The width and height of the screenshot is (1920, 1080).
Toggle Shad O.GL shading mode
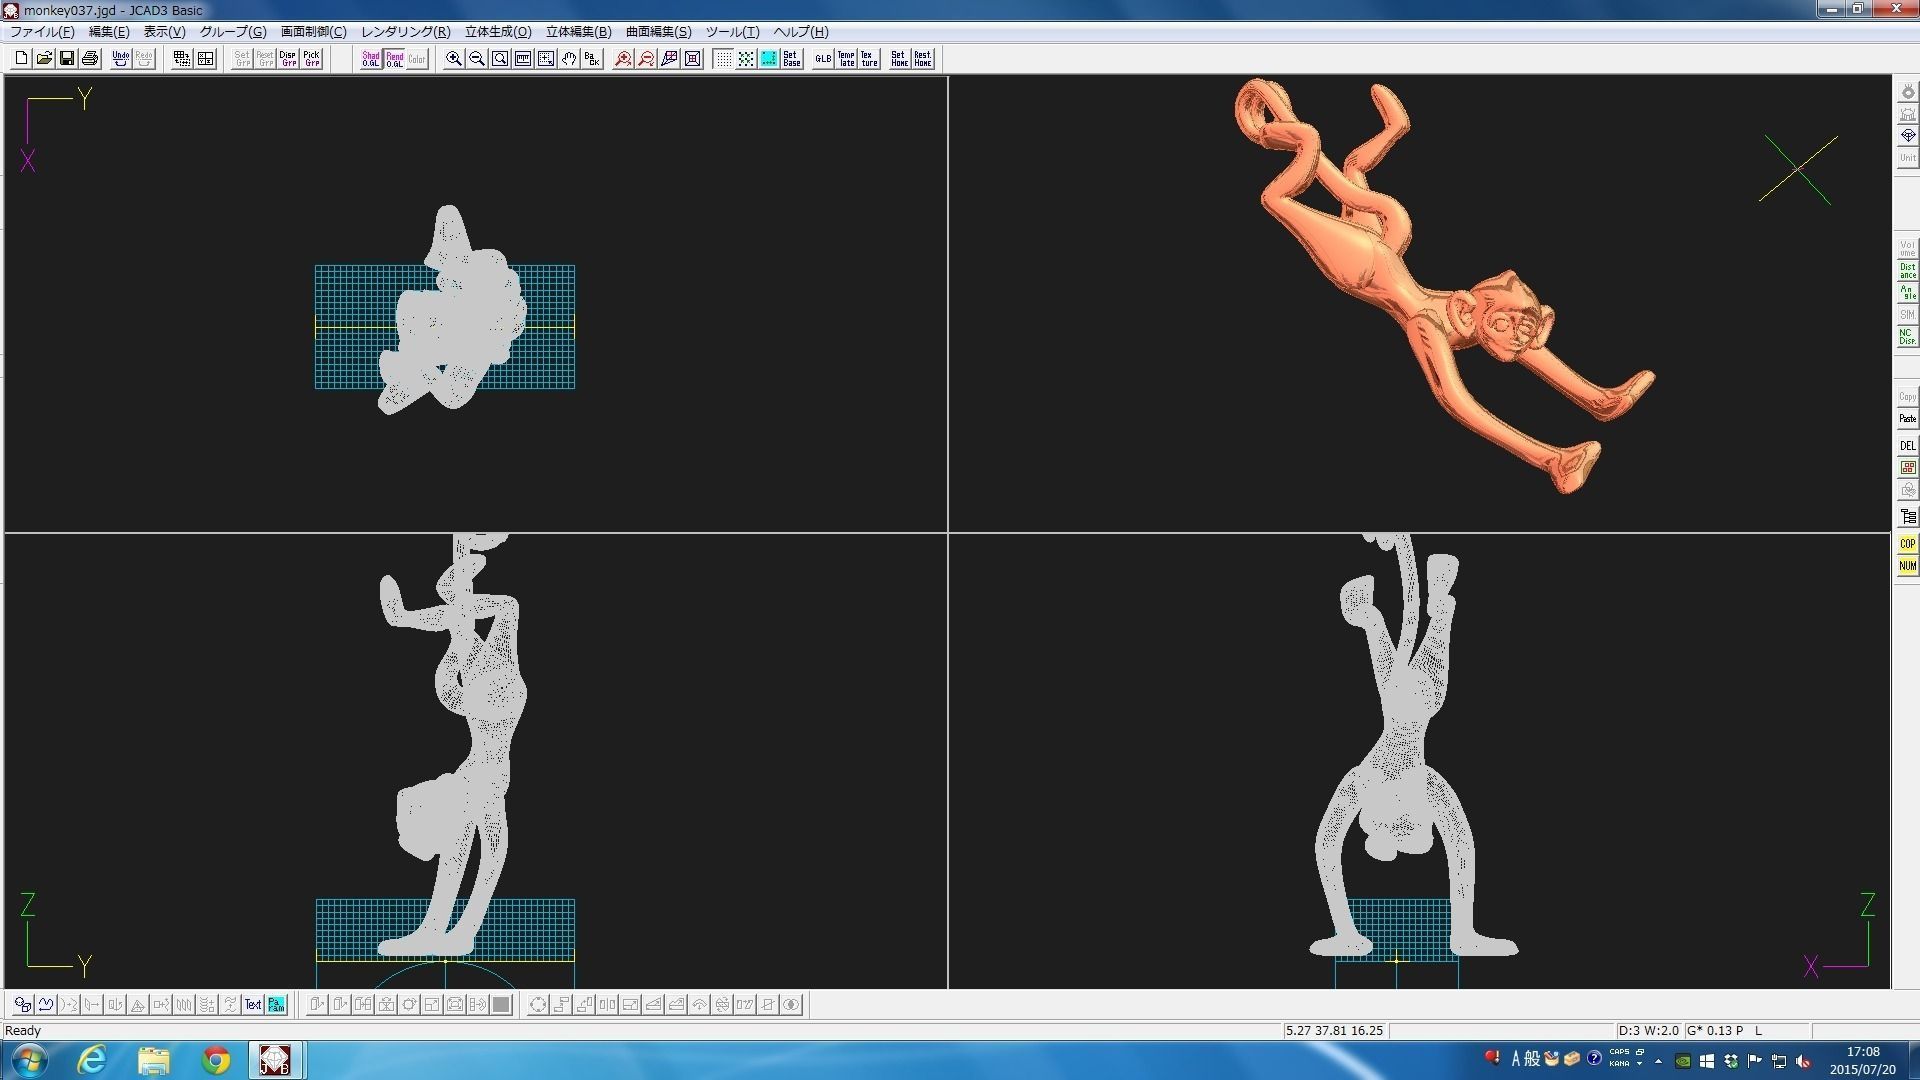coord(371,59)
